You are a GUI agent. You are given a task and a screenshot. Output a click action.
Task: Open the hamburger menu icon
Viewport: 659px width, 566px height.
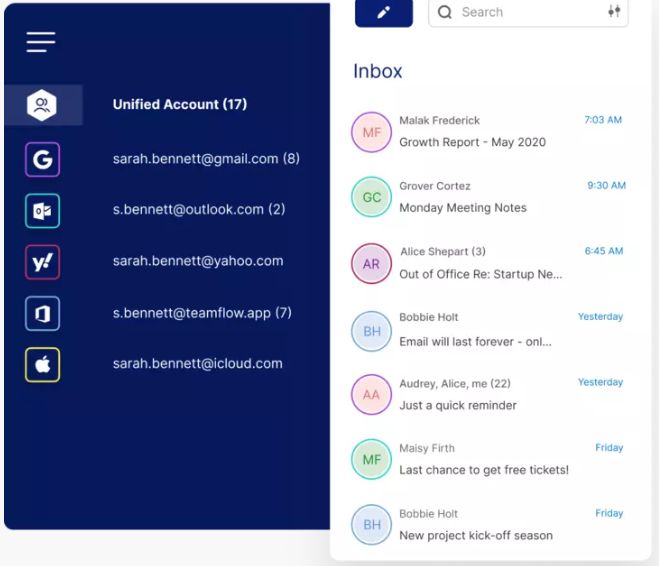coord(41,42)
